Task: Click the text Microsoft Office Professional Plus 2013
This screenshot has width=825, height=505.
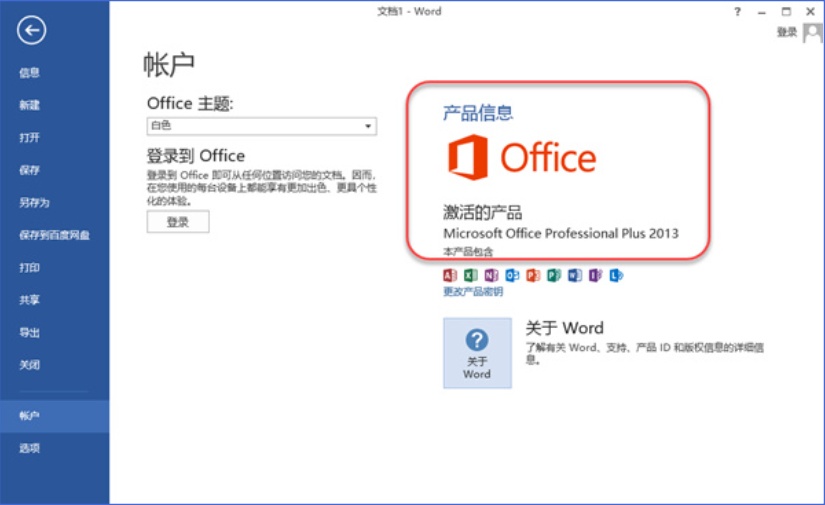Action: point(561,234)
